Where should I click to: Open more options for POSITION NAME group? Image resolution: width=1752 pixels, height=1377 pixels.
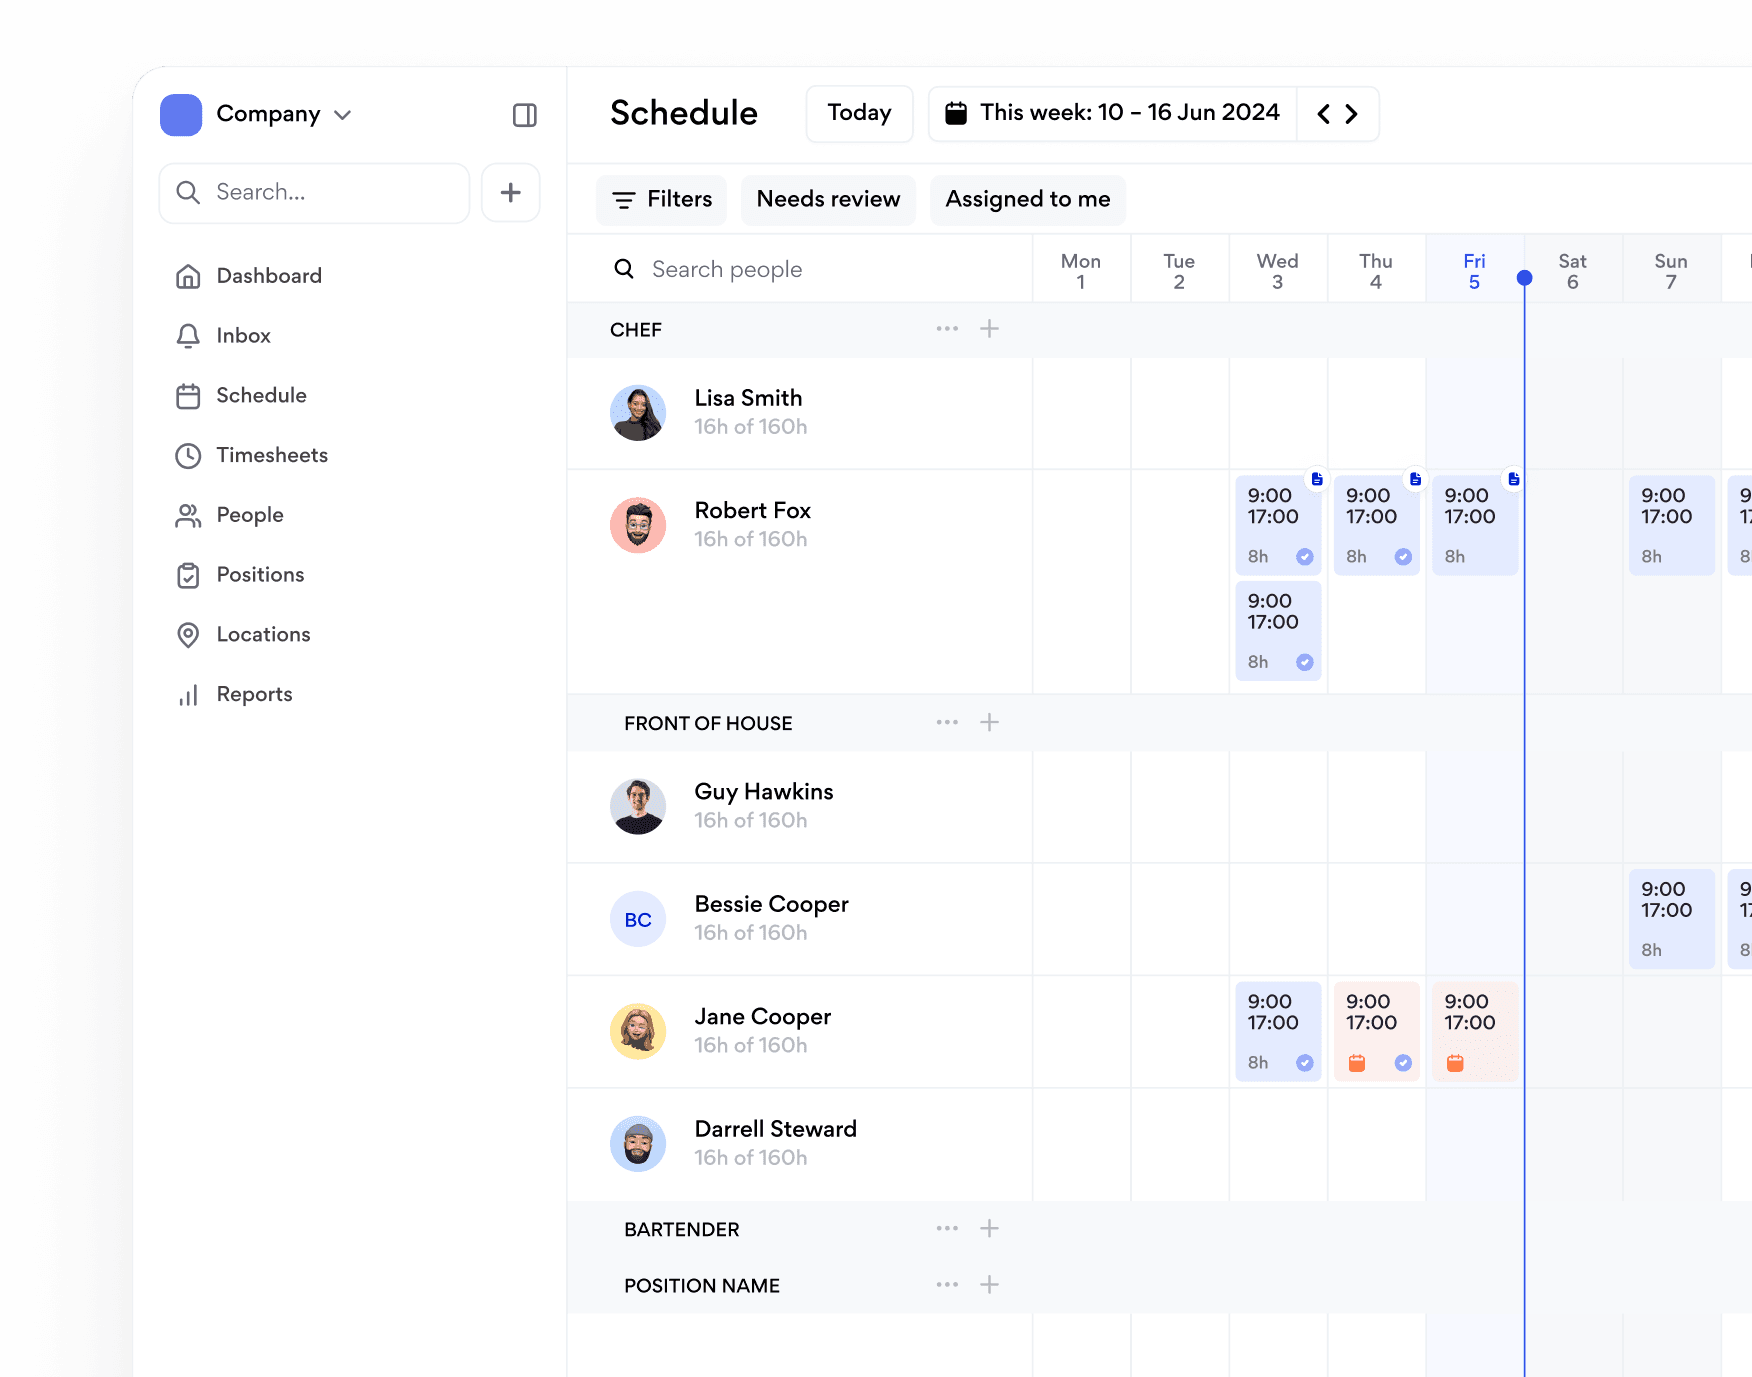(946, 1284)
